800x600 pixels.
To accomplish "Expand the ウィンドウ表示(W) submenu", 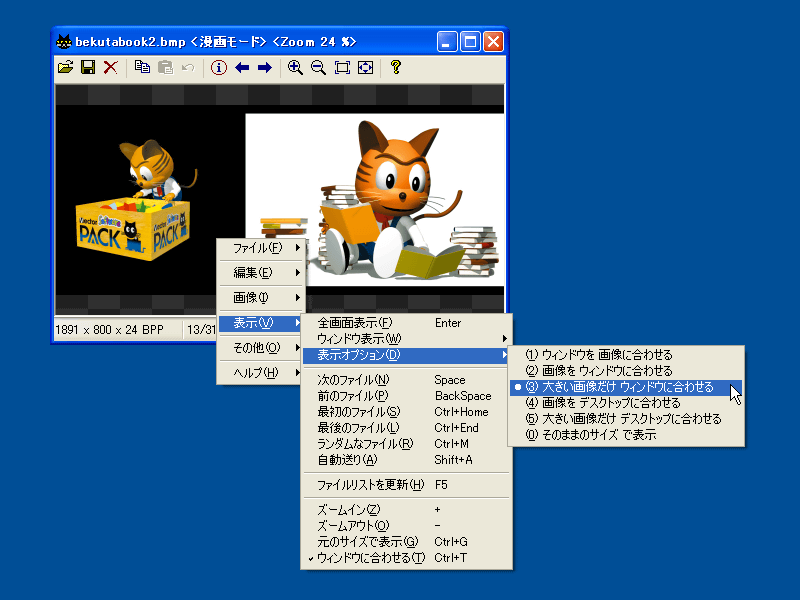I will tap(407, 339).
